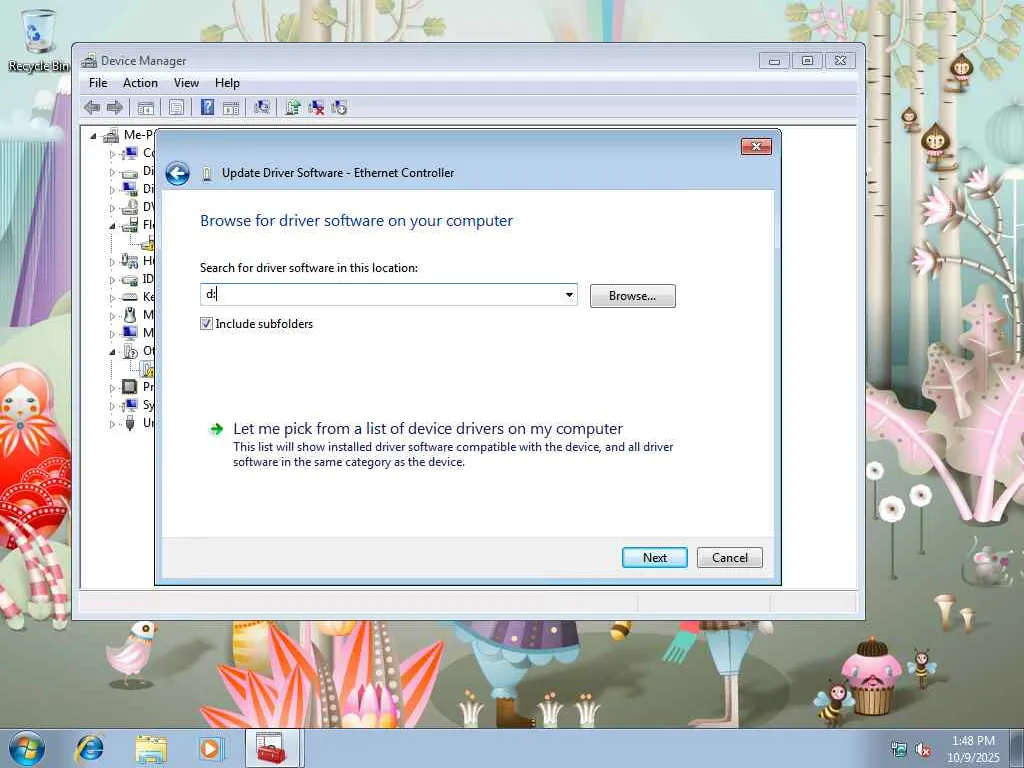Viewport: 1024px width, 768px height.
Task: Open the Help menu
Action: click(227, 83)
